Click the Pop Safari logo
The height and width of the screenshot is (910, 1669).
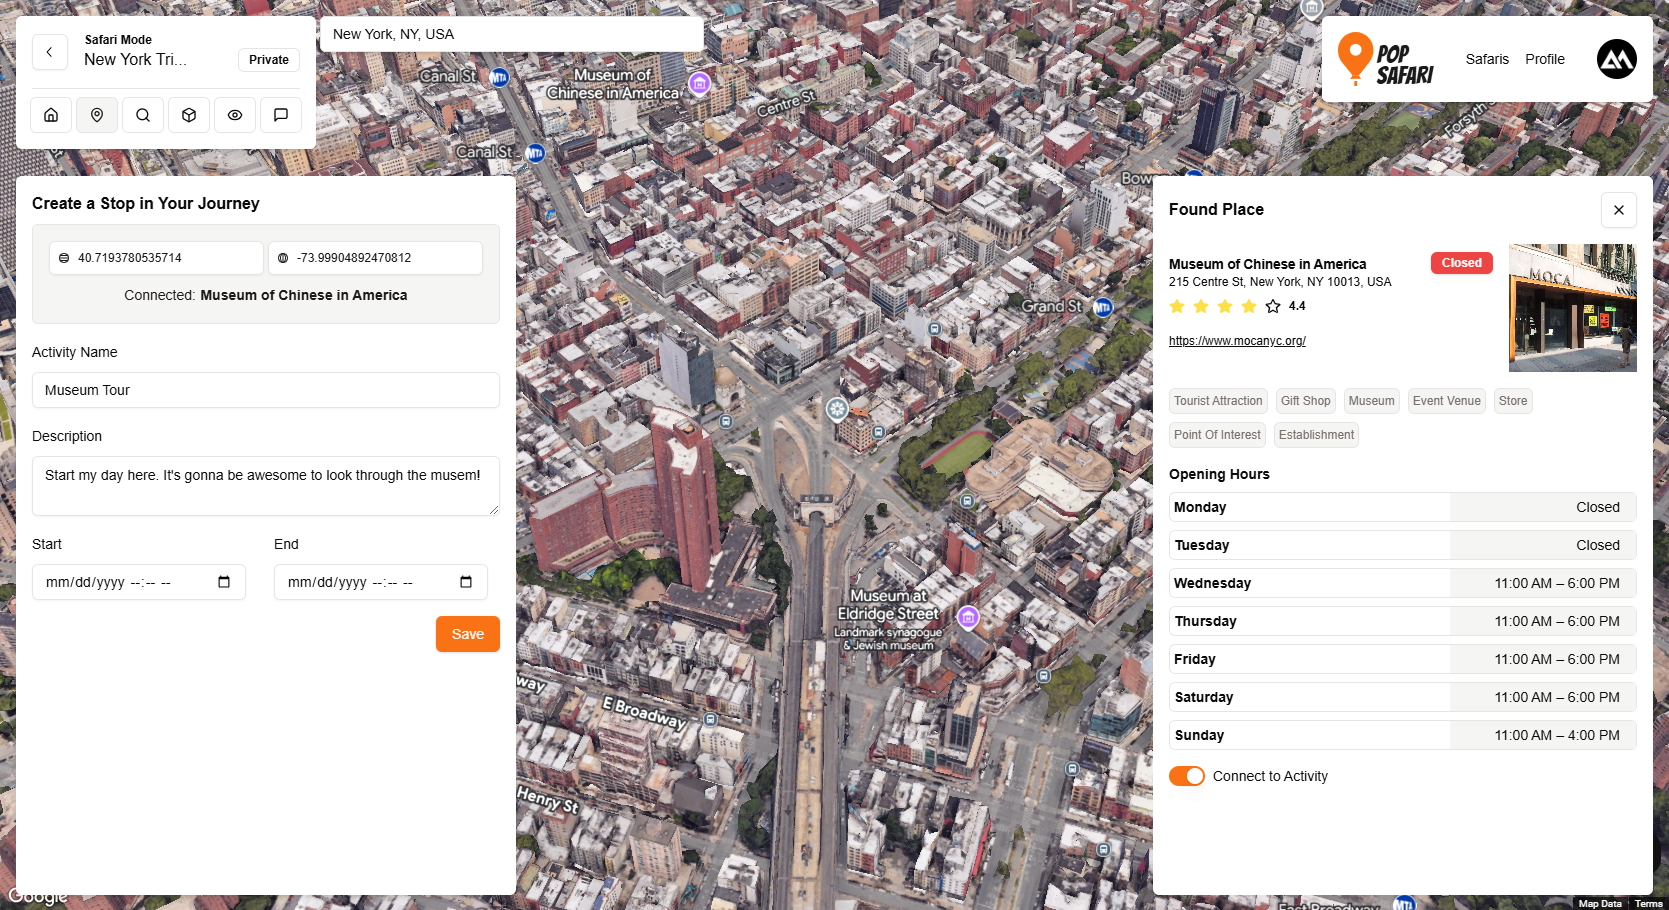[1390, 59]
